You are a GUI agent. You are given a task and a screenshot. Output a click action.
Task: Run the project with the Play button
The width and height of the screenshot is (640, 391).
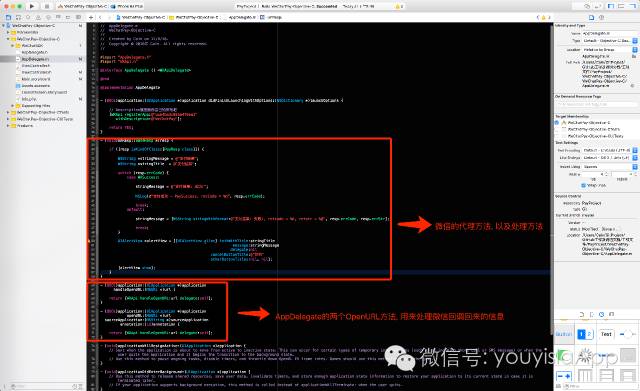tap(32, 6)
